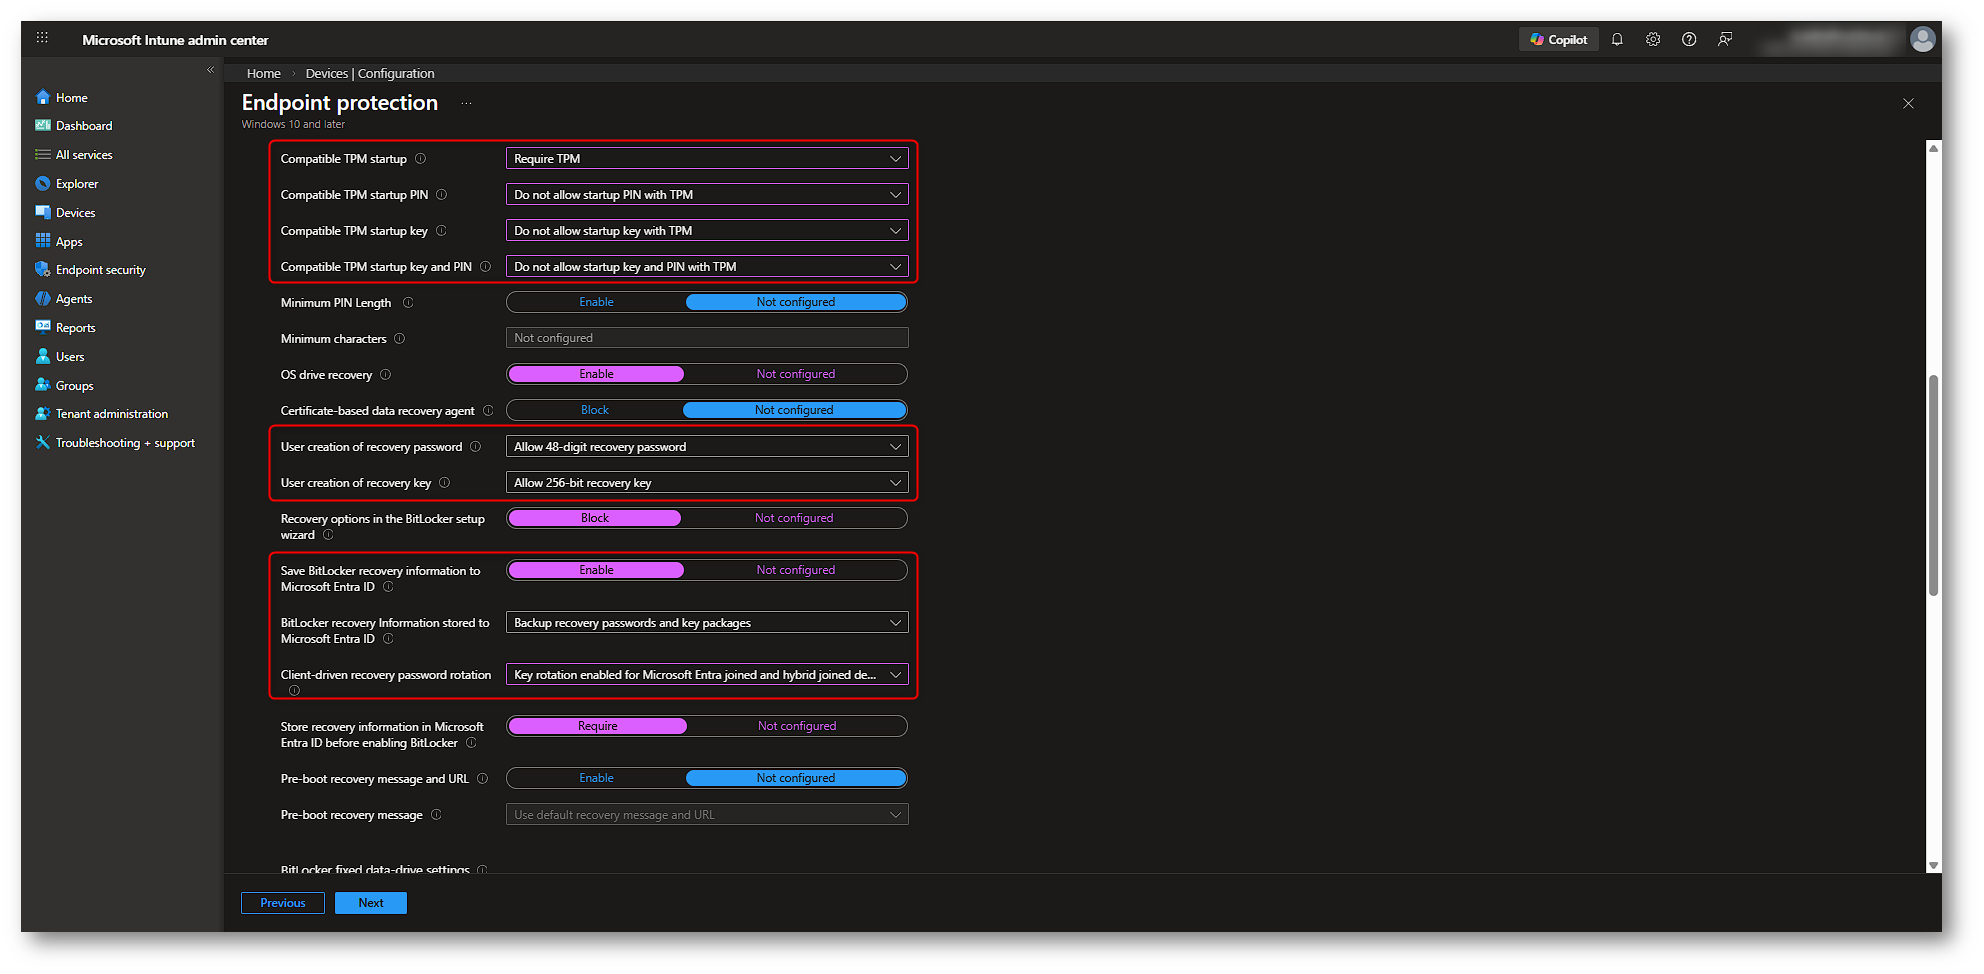The width and height of the screenshot is (1984, 974).
Task: Open the feedback icon in header
Action: click(1725, 40)
